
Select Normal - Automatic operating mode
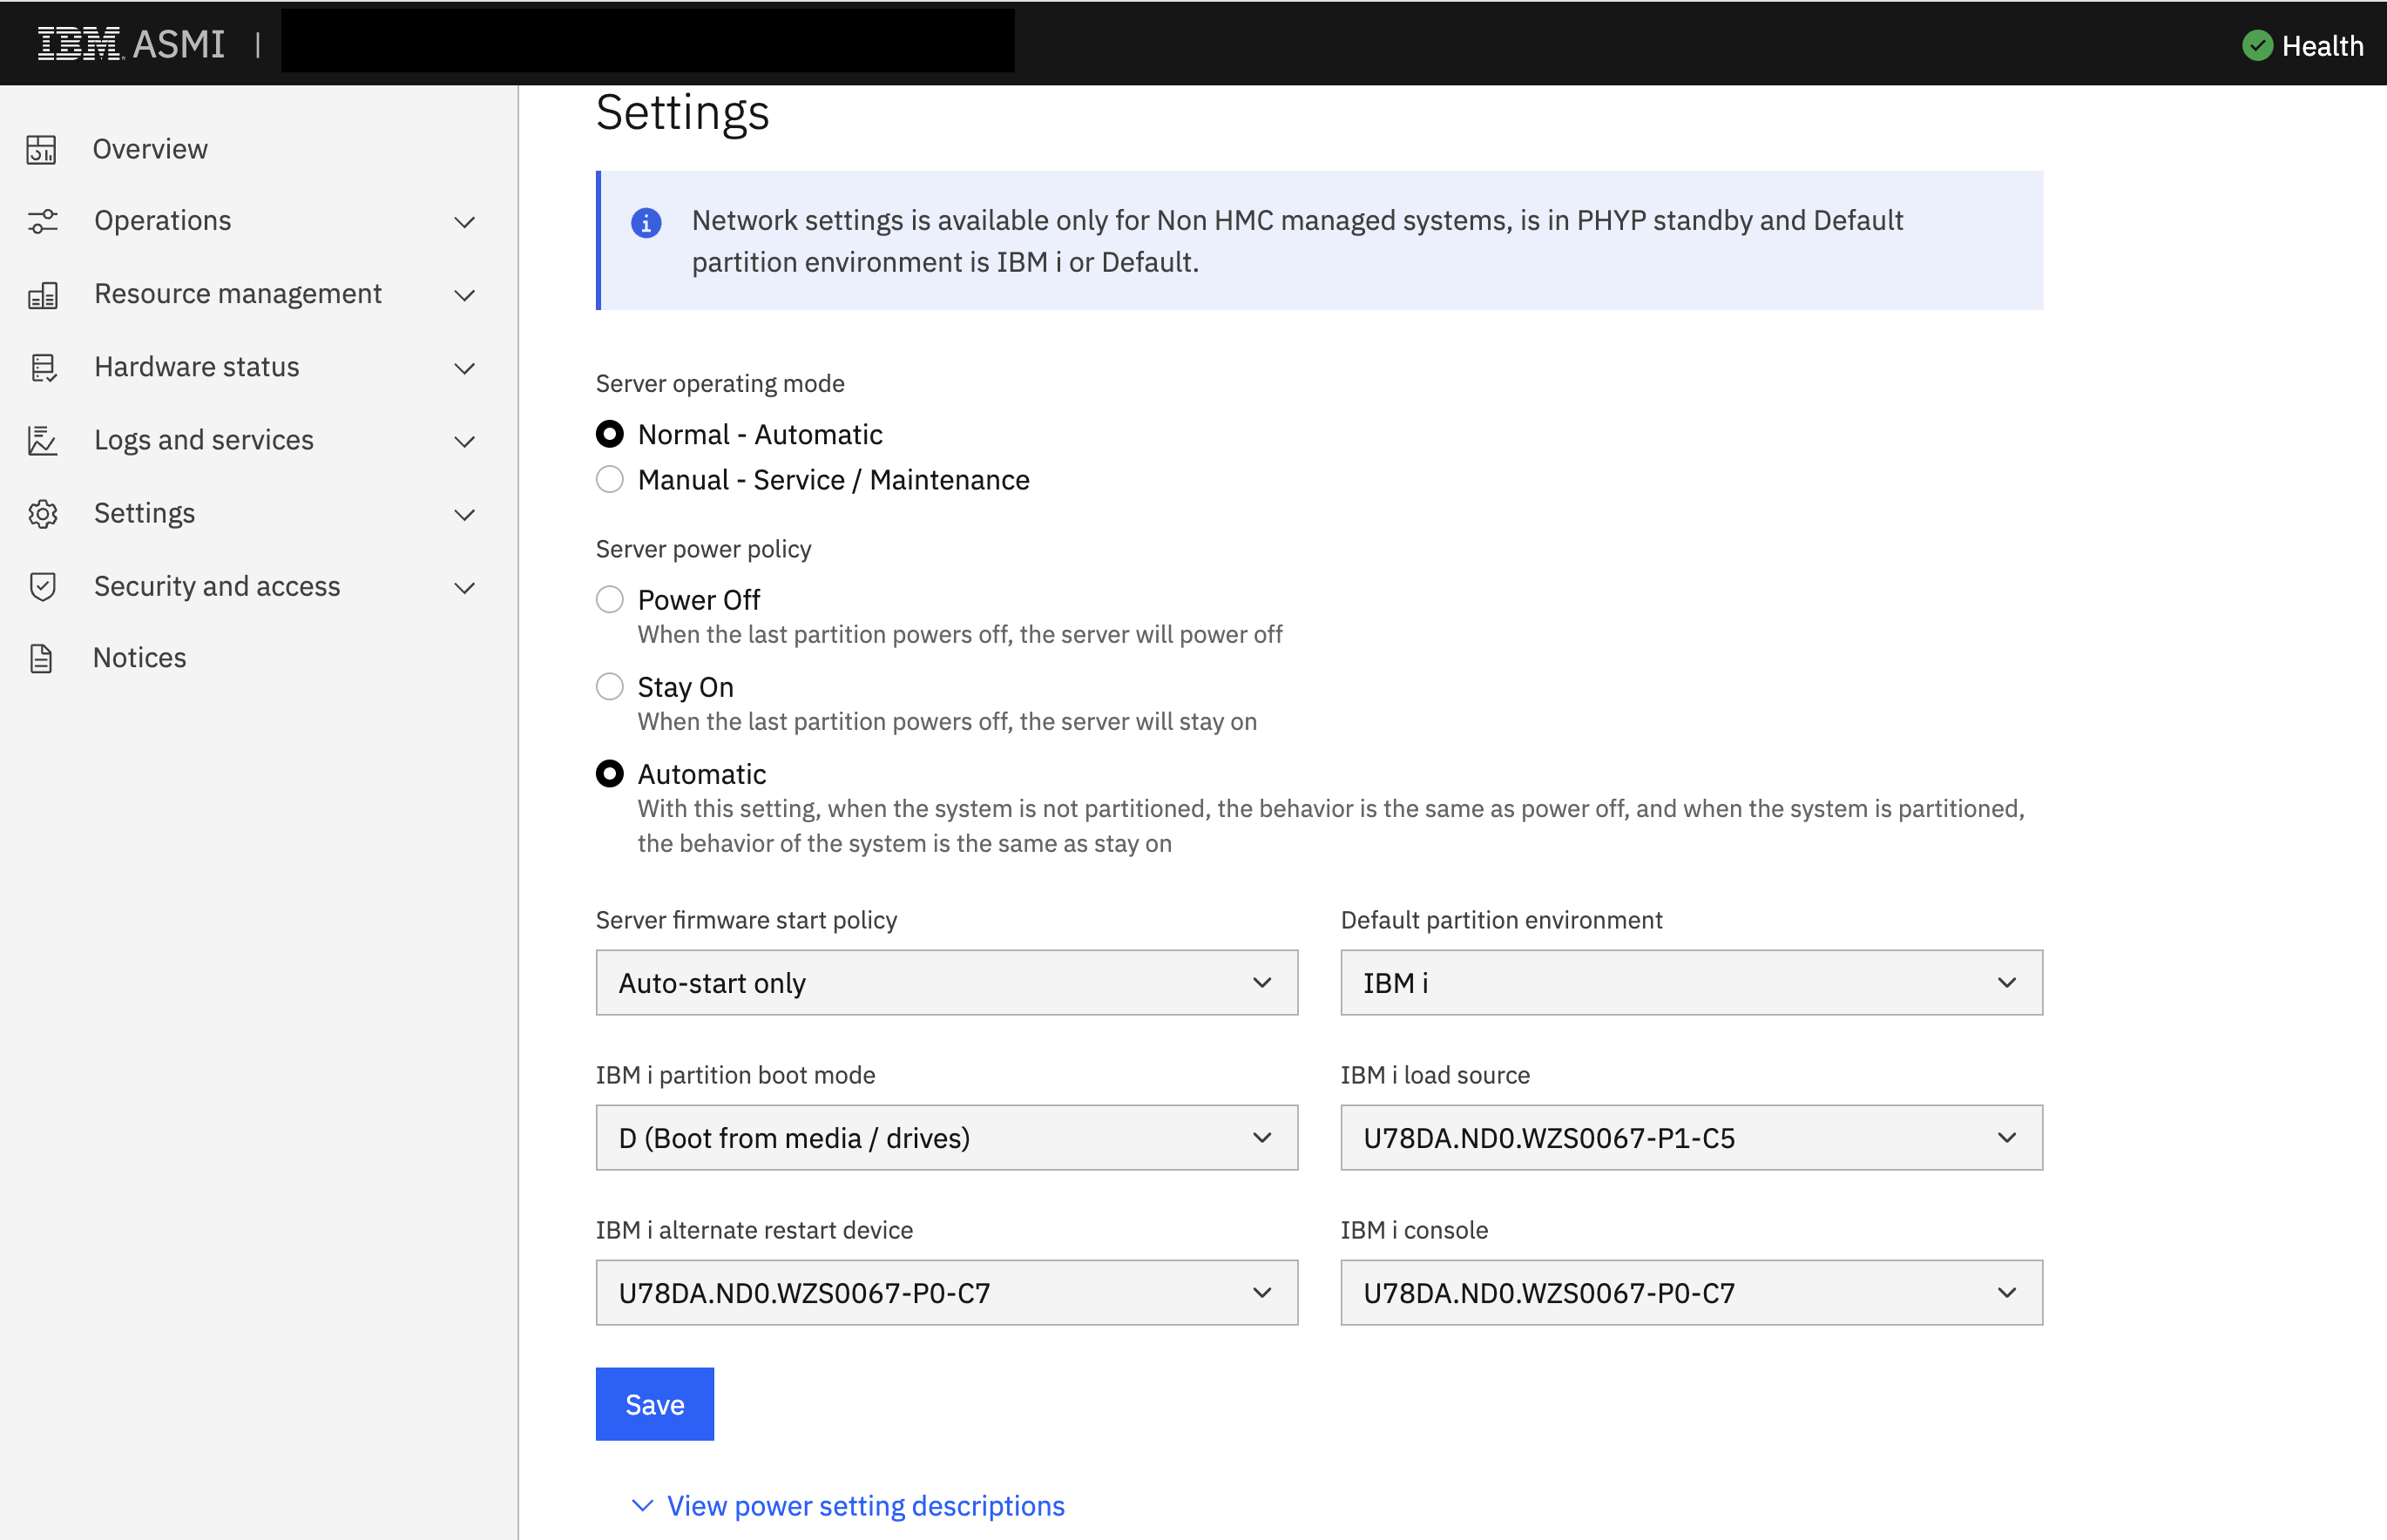pyautogui.click(x=609, y=434)
